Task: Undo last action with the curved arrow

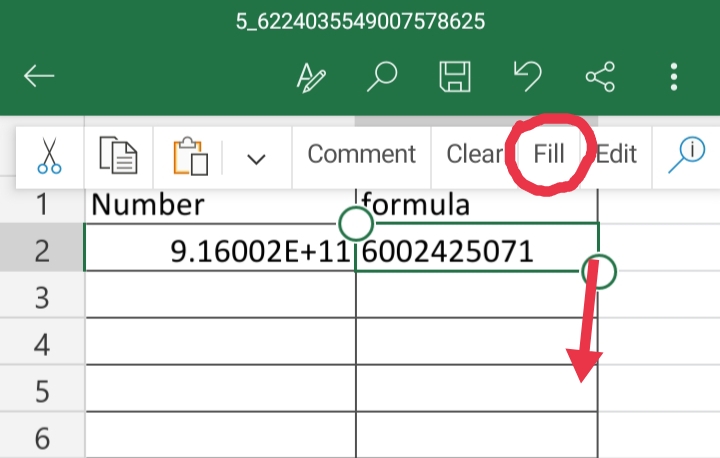Action: point(528,76)
